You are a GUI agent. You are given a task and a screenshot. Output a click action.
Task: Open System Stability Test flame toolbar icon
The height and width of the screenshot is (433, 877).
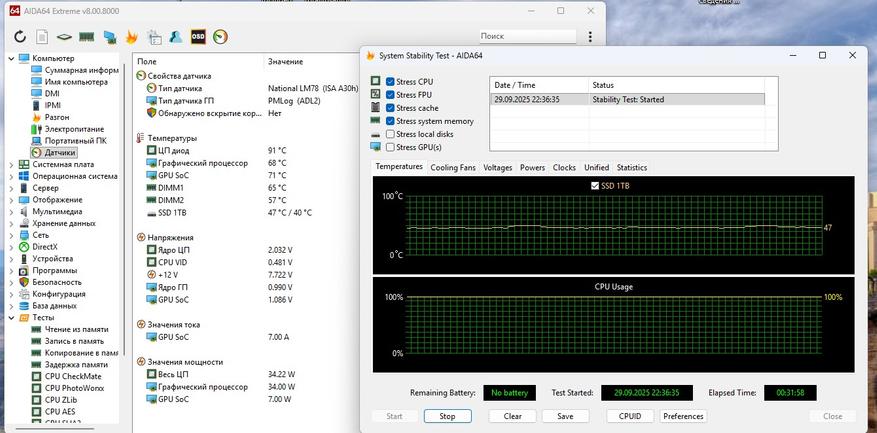[131, 37]
